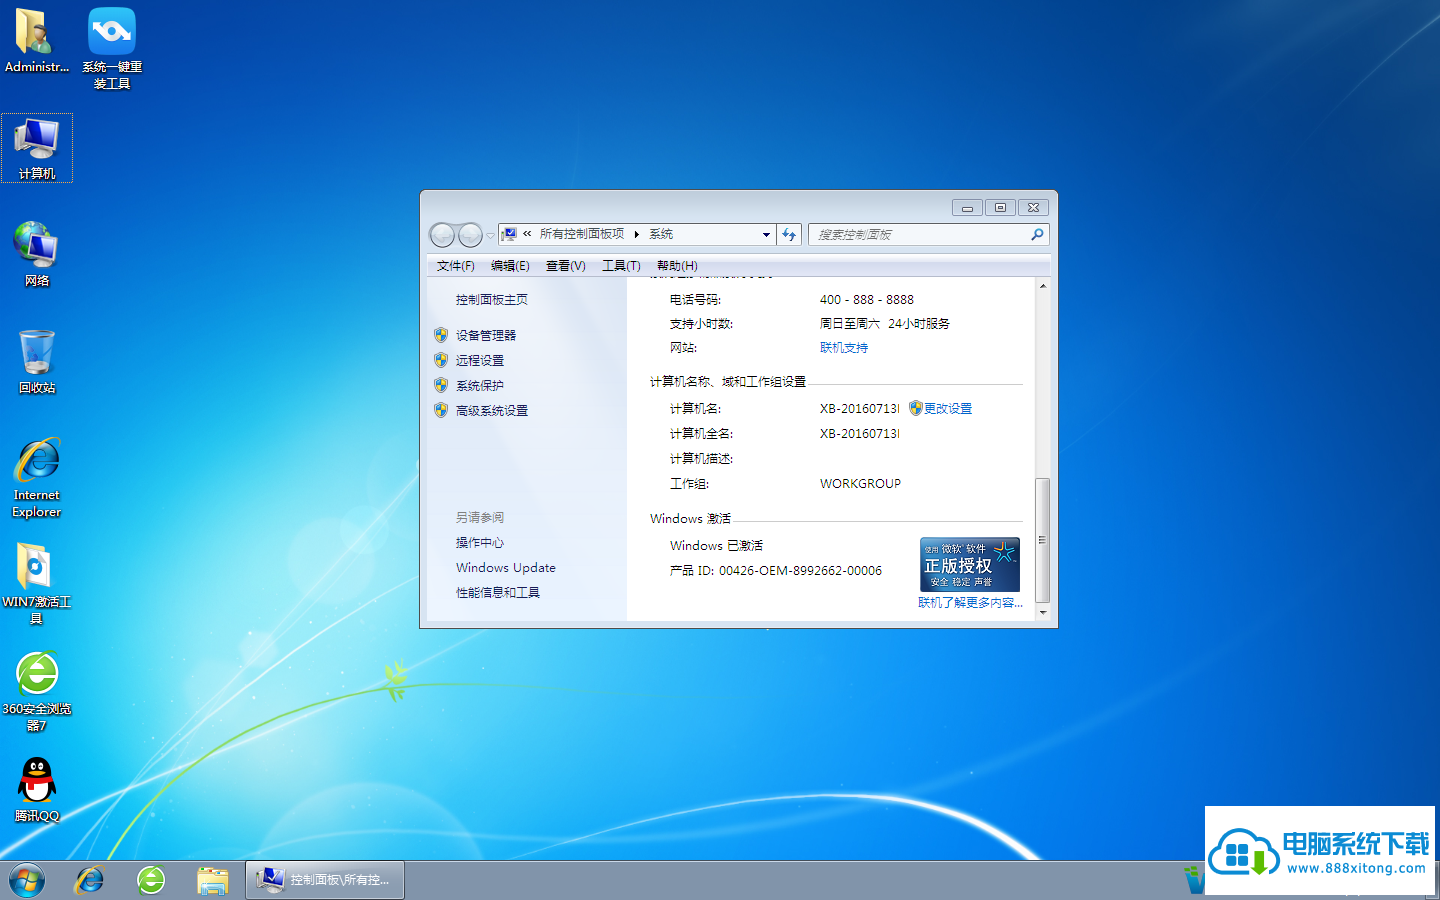Image resolution: width=1440 pixels, height=900 pixels.
Task: Select the WIN7激活工具 desktop icon
Action: 37,584
